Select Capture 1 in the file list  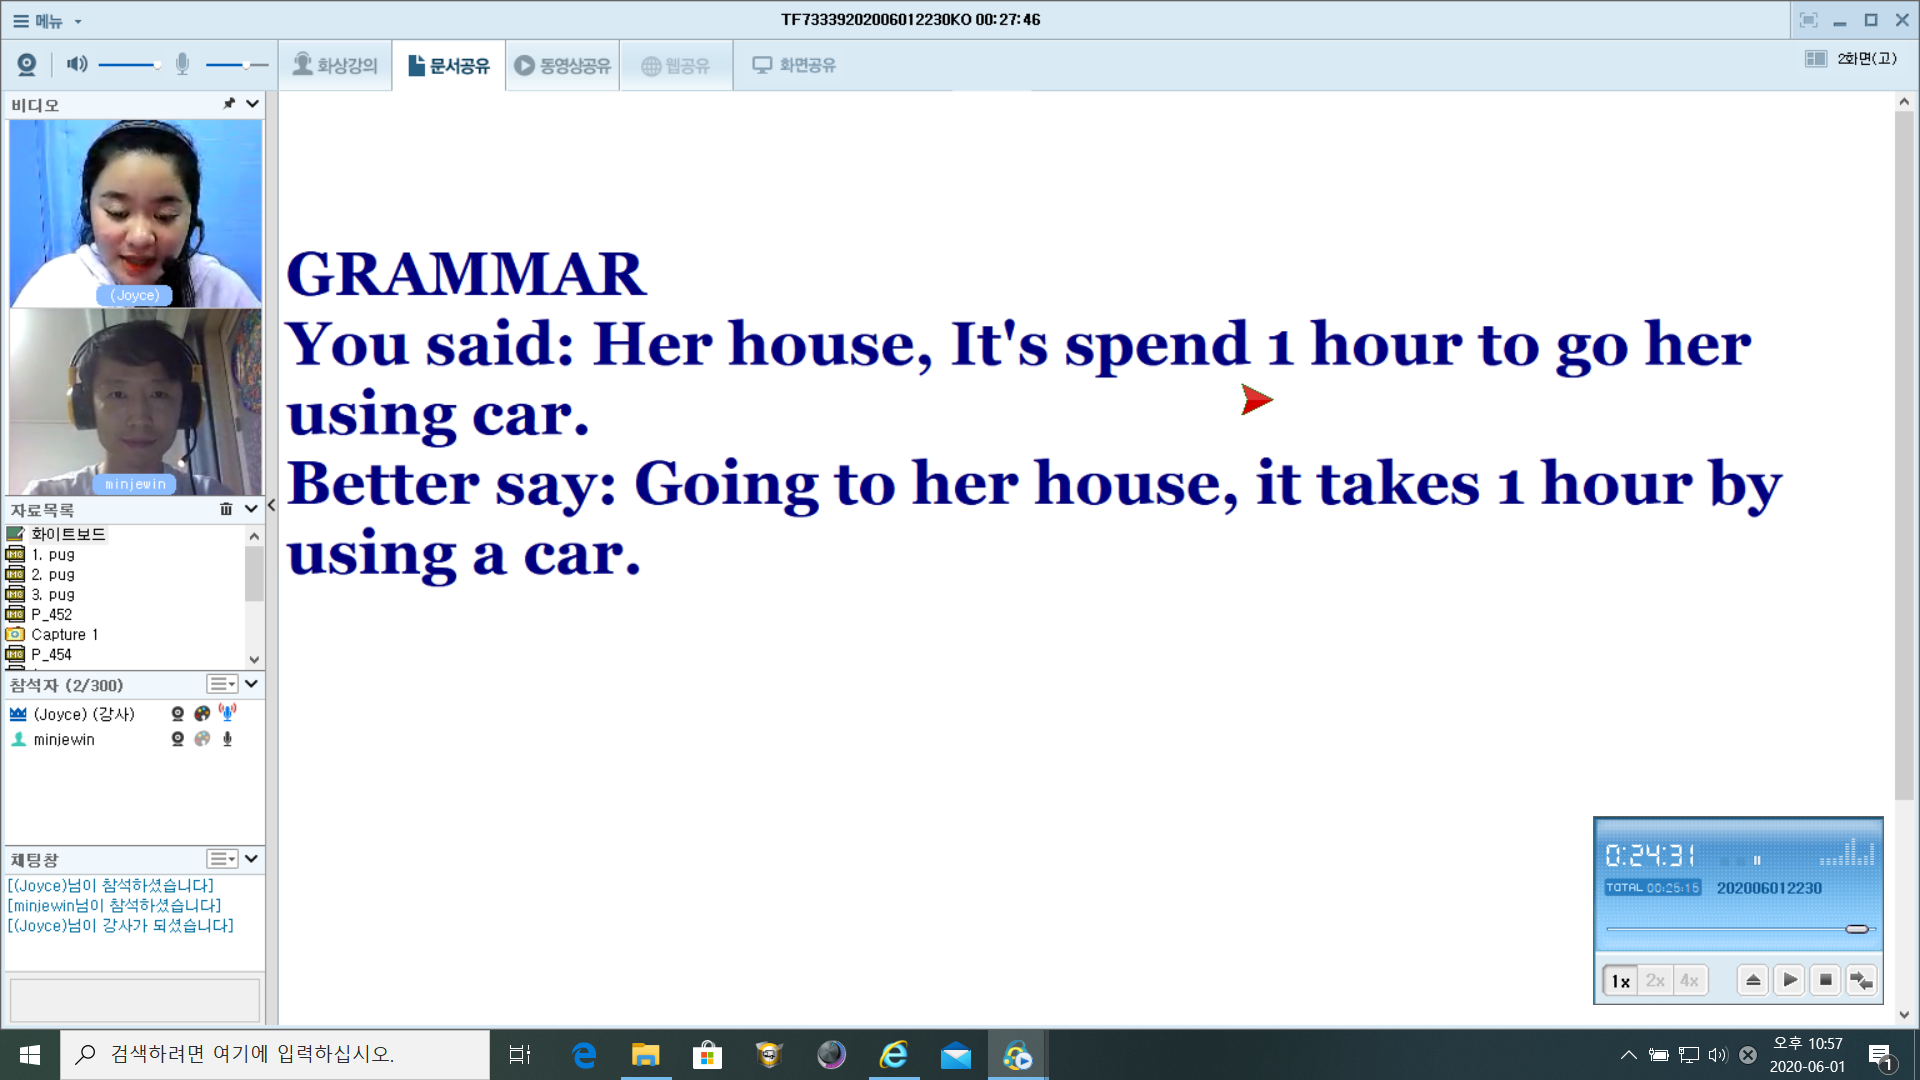click(x=64, y=635)
